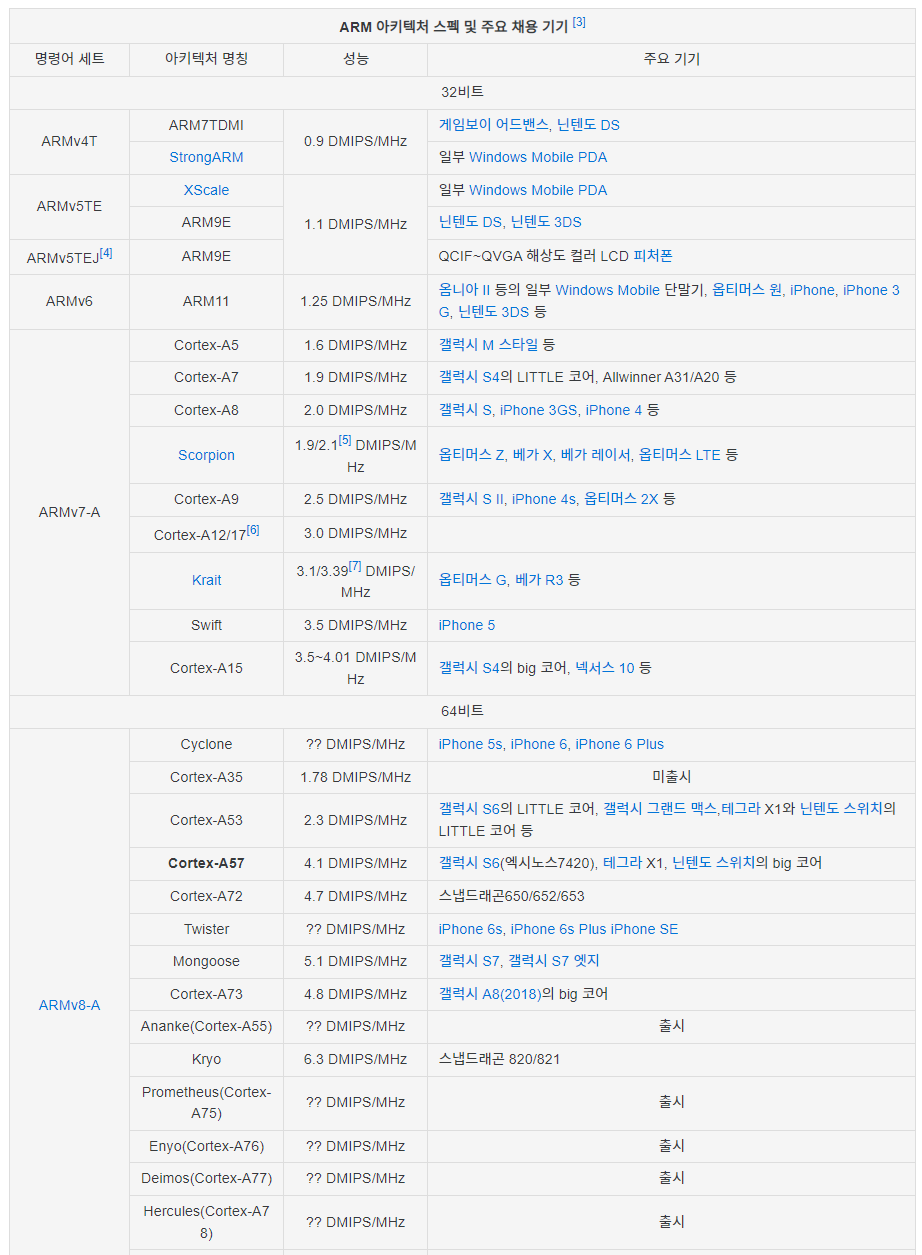Open the 옴니아 II link
This screenshot has height=1255, width=922.
pos(465,290)
